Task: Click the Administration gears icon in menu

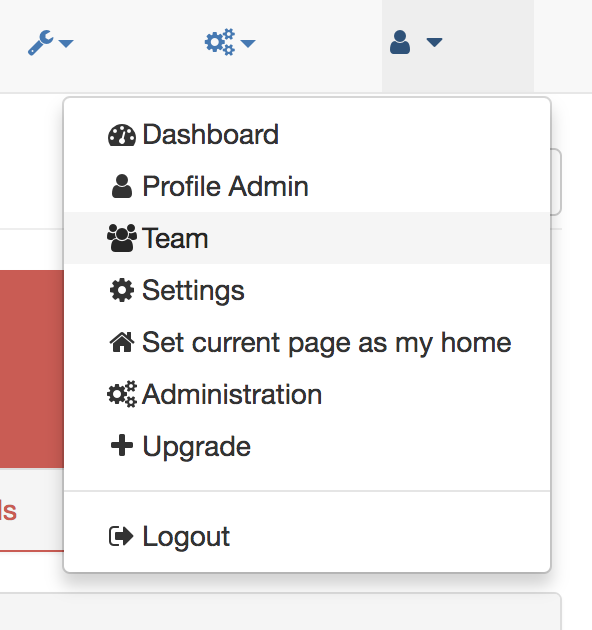Action: click(122, 394)
